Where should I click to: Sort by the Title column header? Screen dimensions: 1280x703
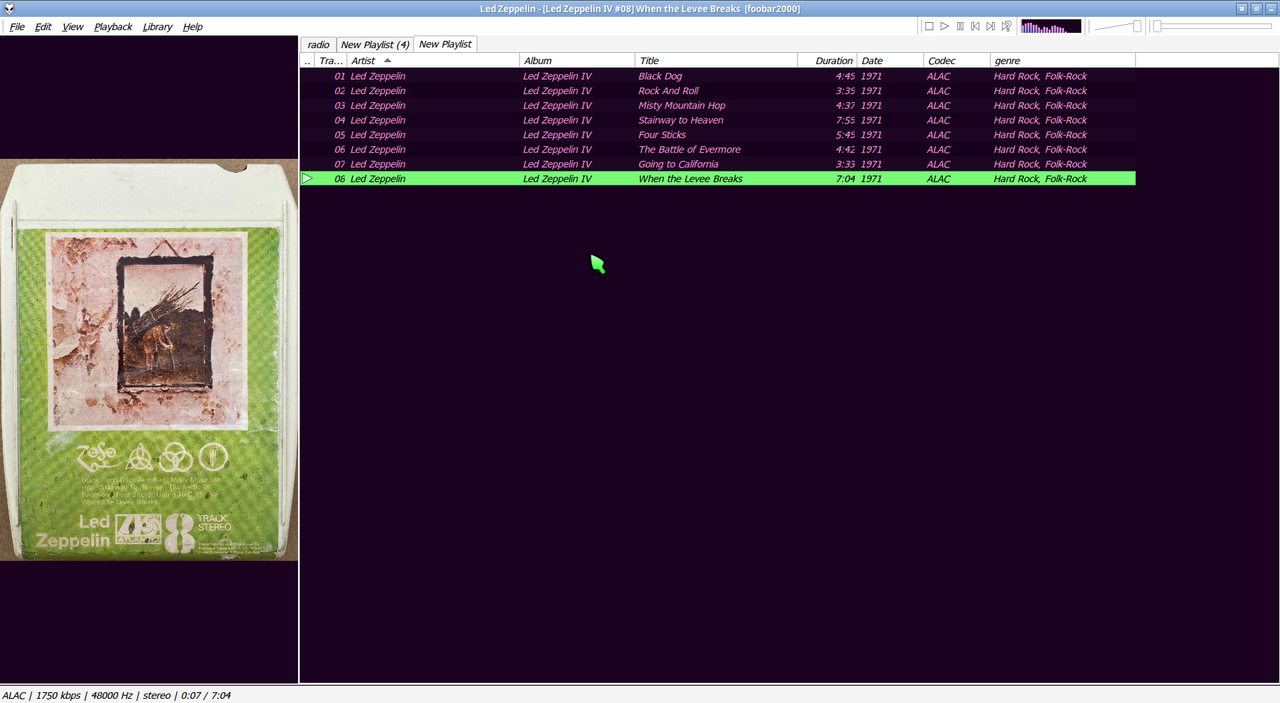tap(716, 61)
